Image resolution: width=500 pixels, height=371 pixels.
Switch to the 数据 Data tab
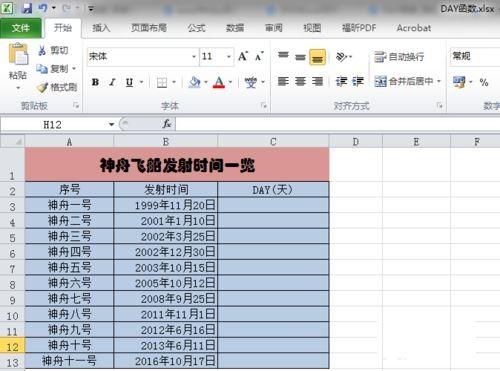click(x=235, y=28)
